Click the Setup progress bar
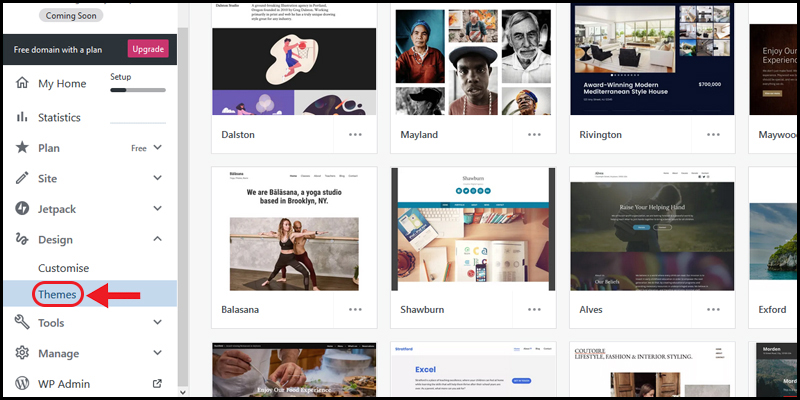Screen dimensions: 800x400 138,90
